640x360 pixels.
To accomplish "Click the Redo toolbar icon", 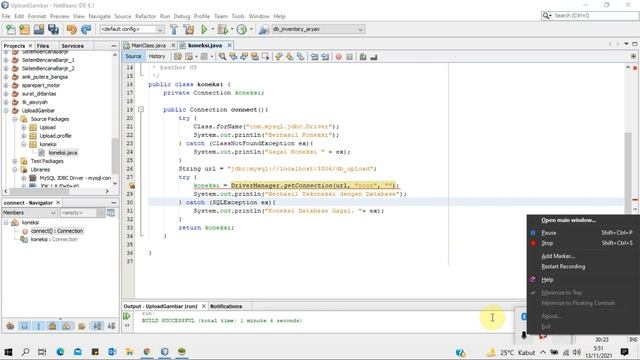I will click(x=86, y=29).
